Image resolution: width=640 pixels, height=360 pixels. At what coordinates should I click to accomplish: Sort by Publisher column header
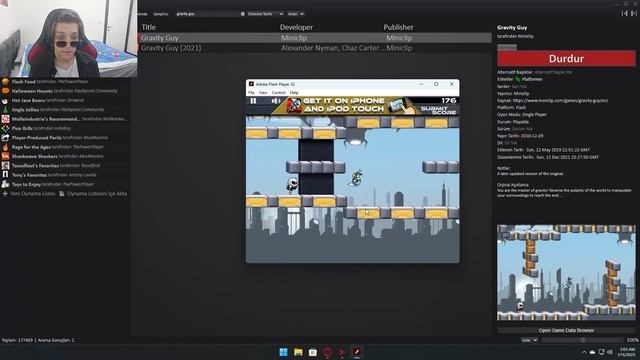398,27
